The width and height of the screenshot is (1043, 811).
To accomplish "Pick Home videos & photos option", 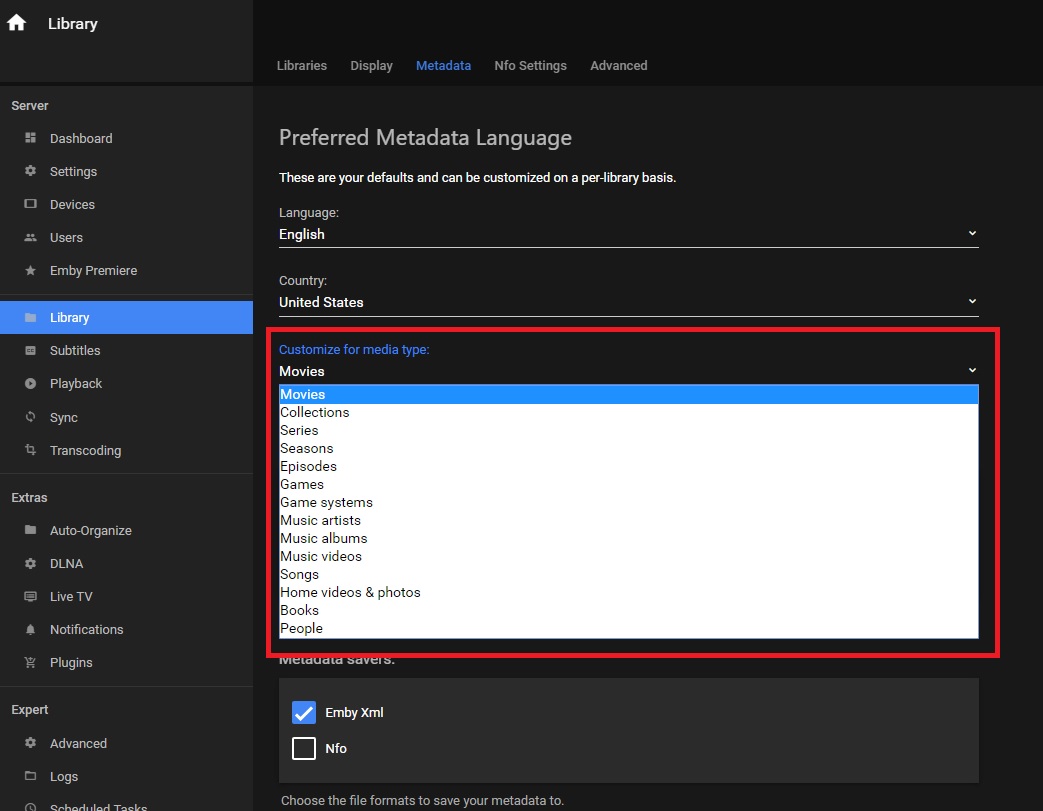I will click(350, 592).
